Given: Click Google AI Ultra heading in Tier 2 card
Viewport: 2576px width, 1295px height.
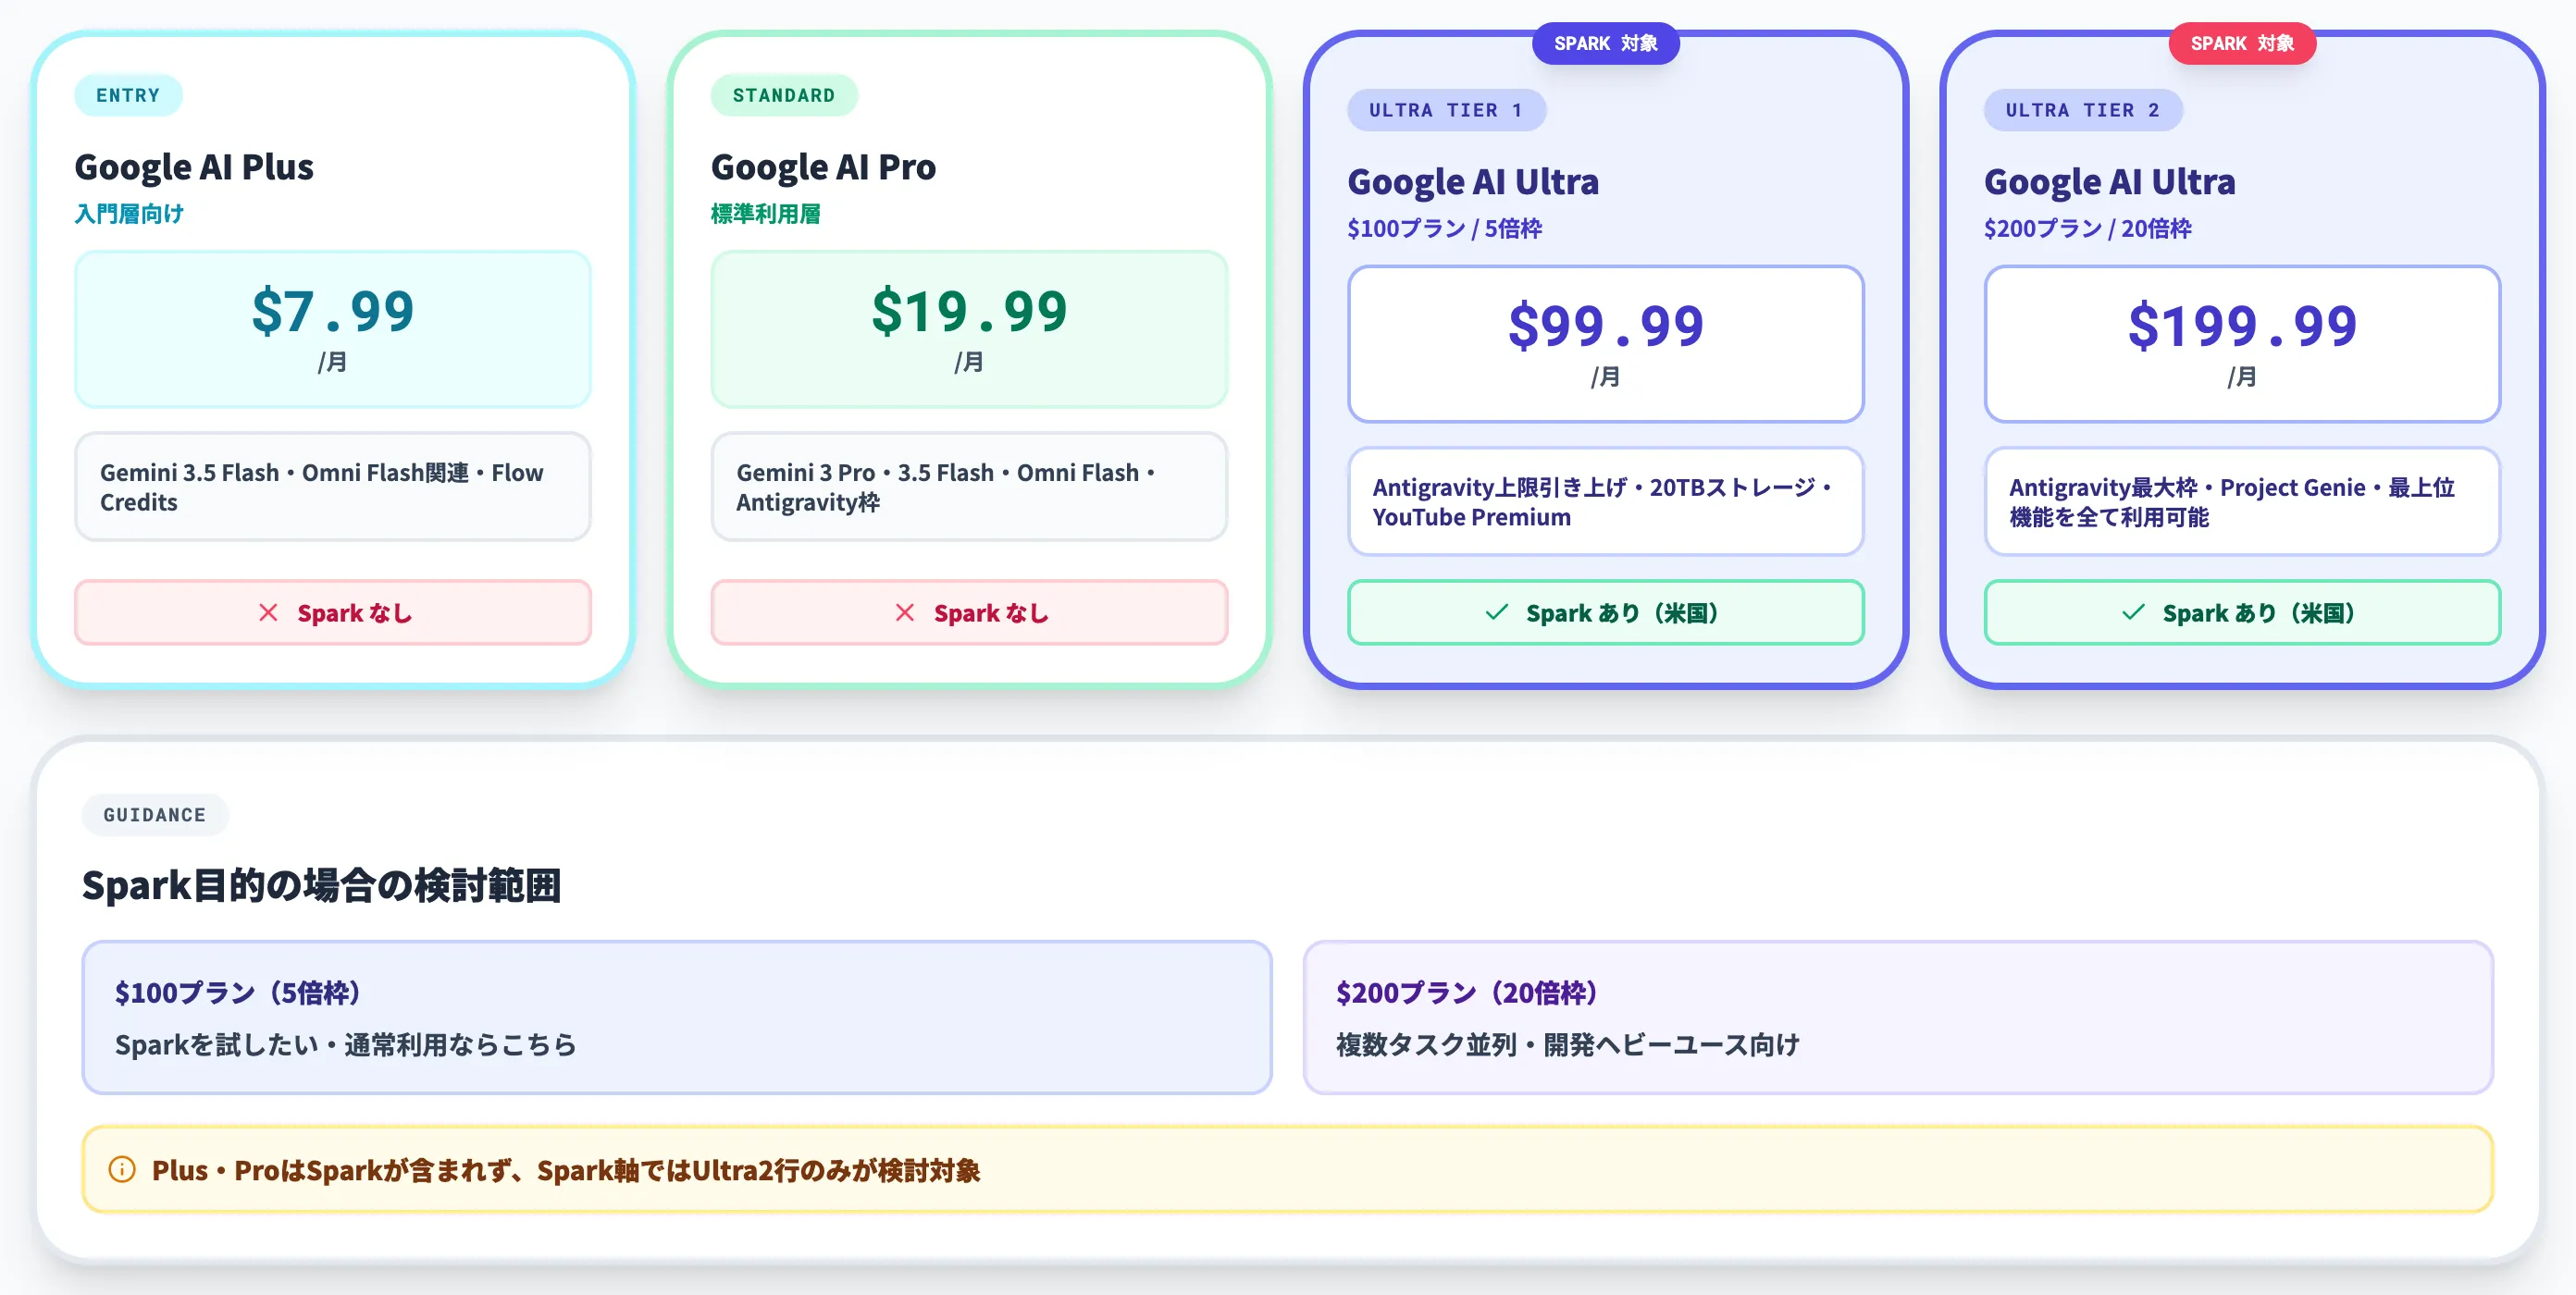Looking at the screenshot, I should coord(2110,182).
